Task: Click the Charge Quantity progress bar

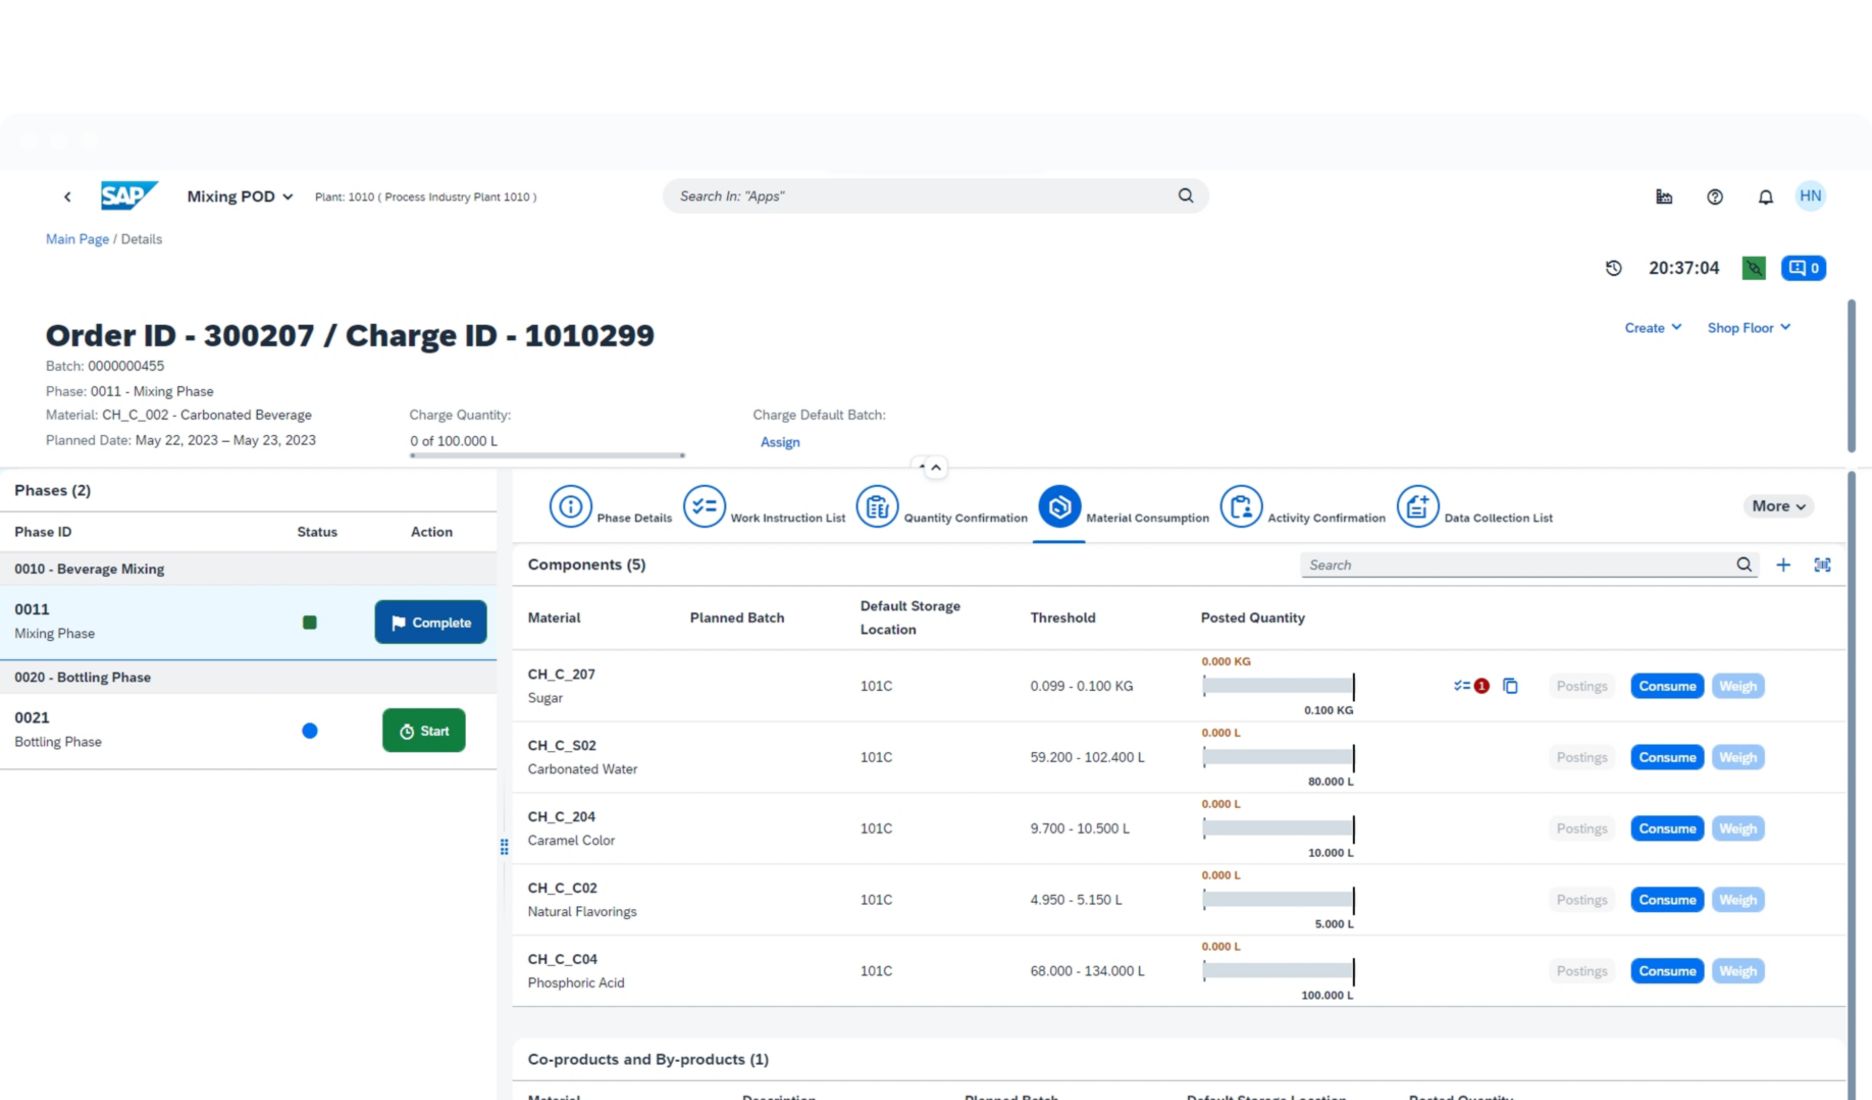Action: click(546, 457)
